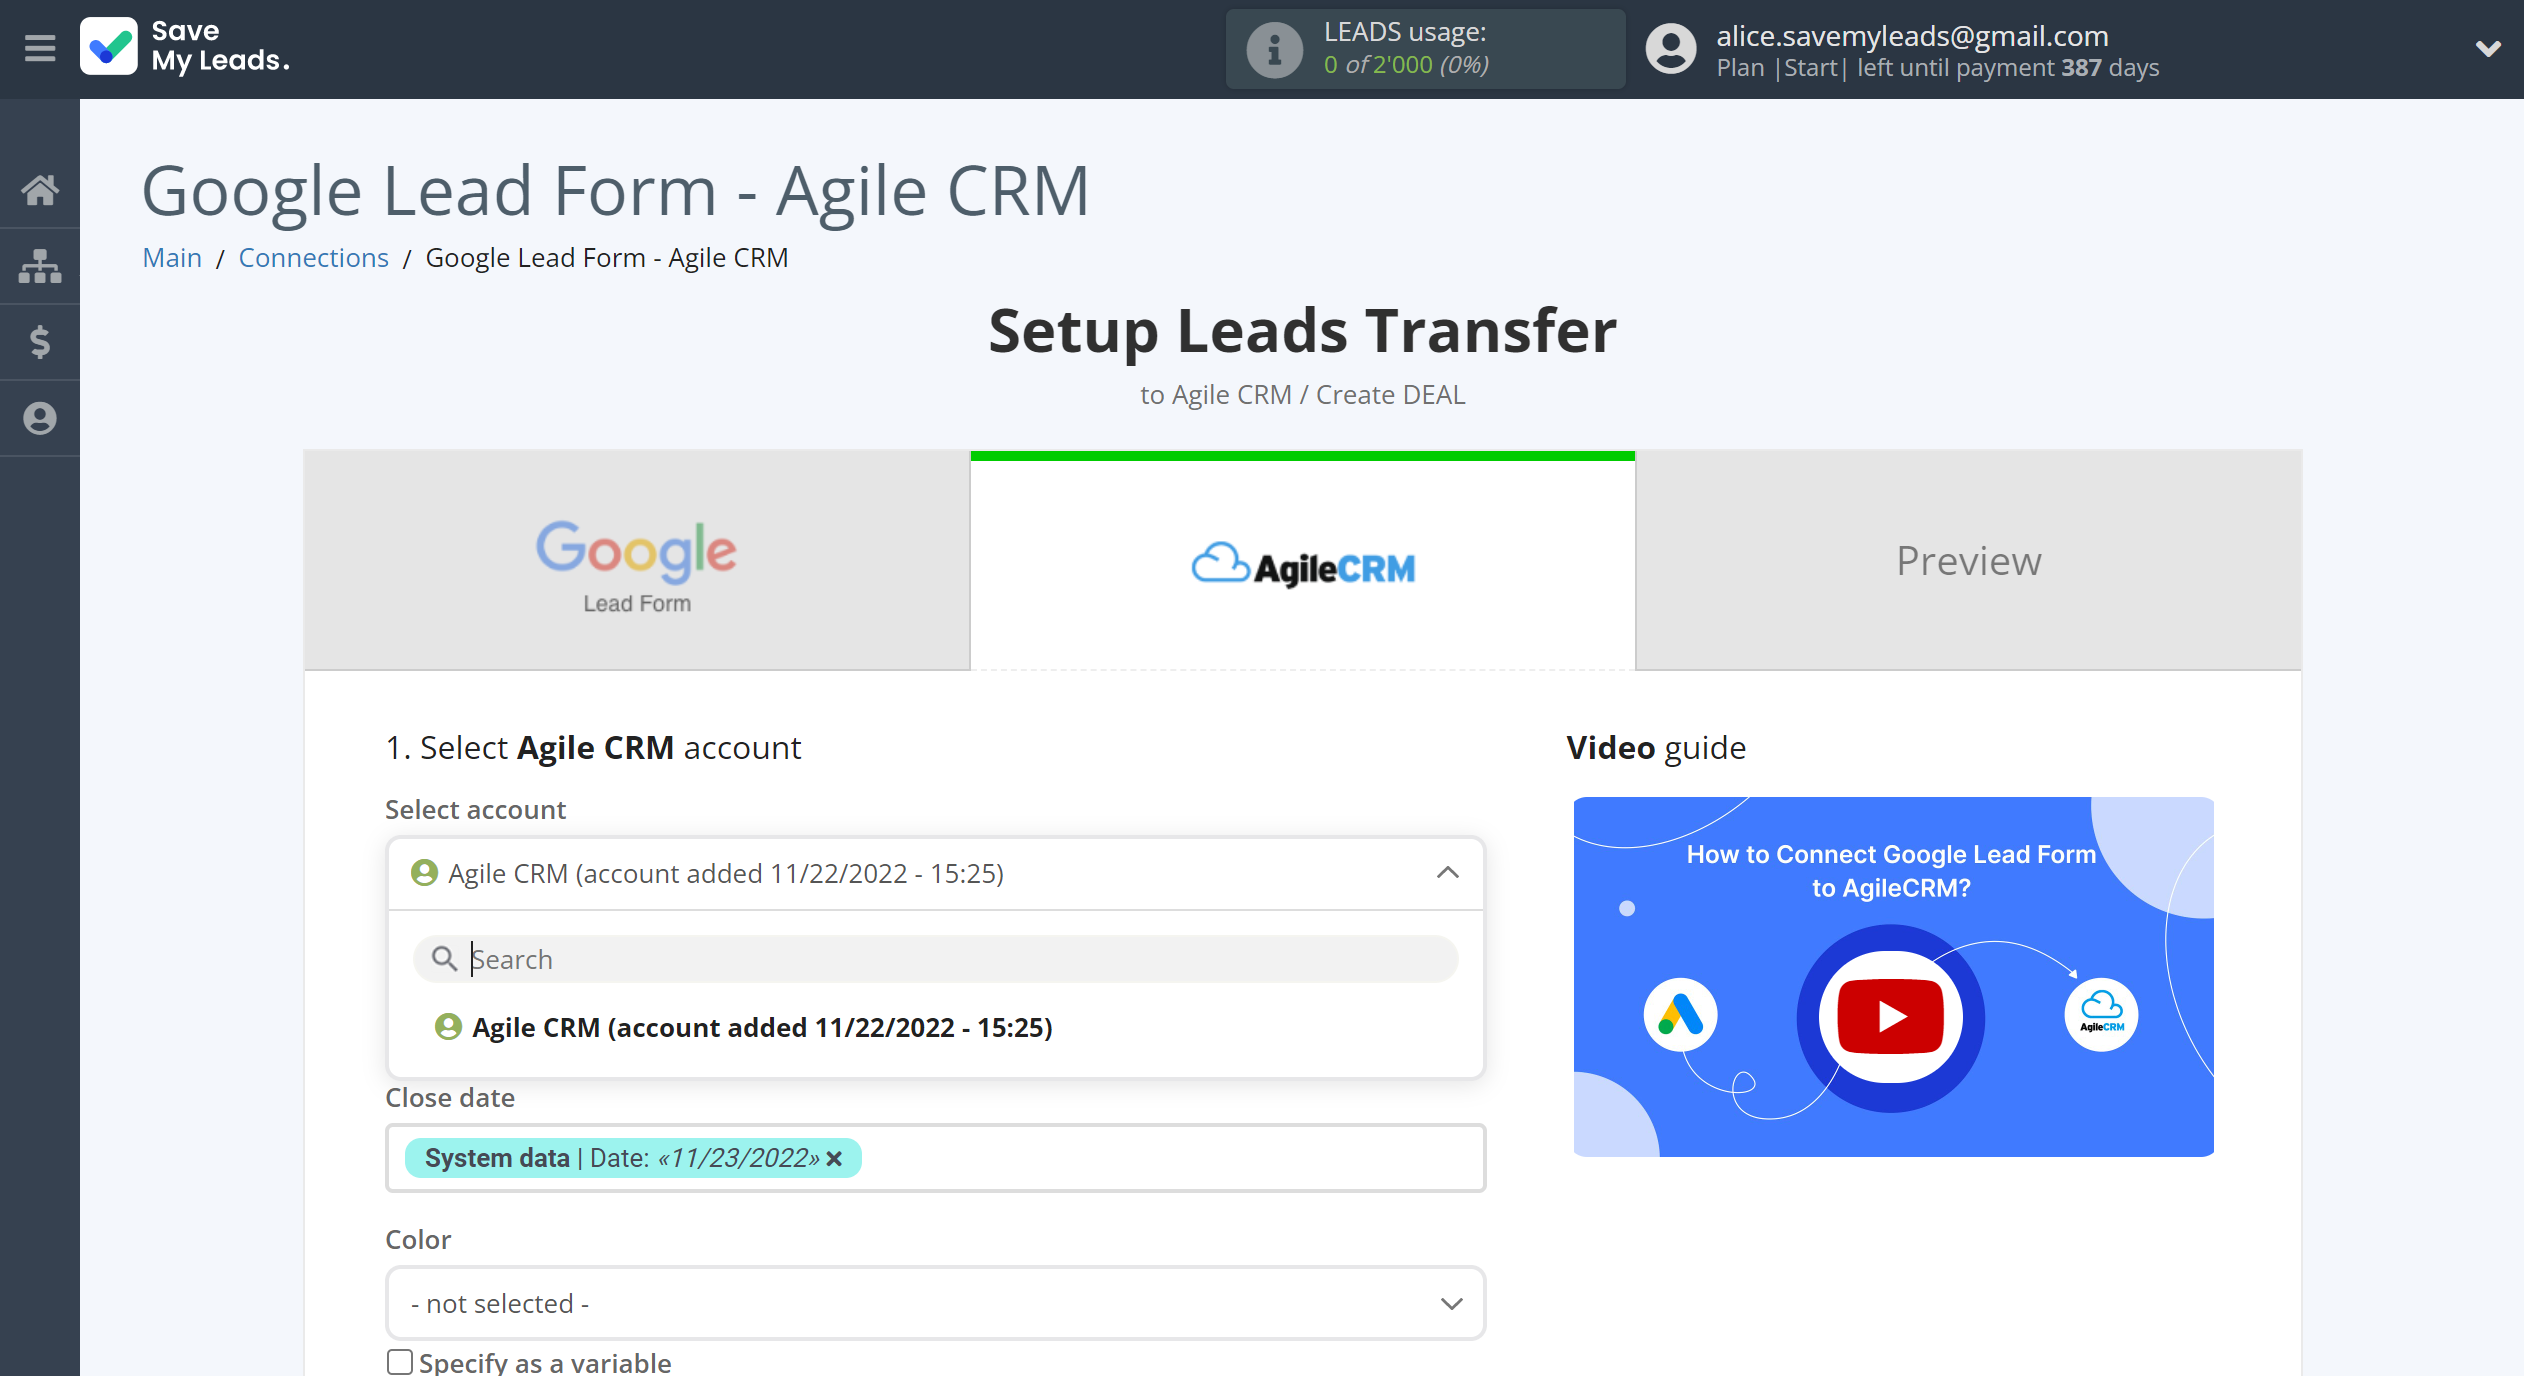The image size is (2524, 1376).
Task: Open the Home sidebar icon
Action: pos(40,190)
